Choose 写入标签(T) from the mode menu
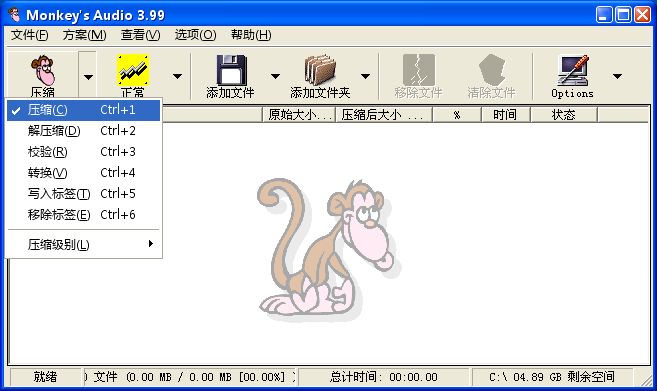Image resolution: width=657 pixels, height=391 pixels. tap(83, 194)
